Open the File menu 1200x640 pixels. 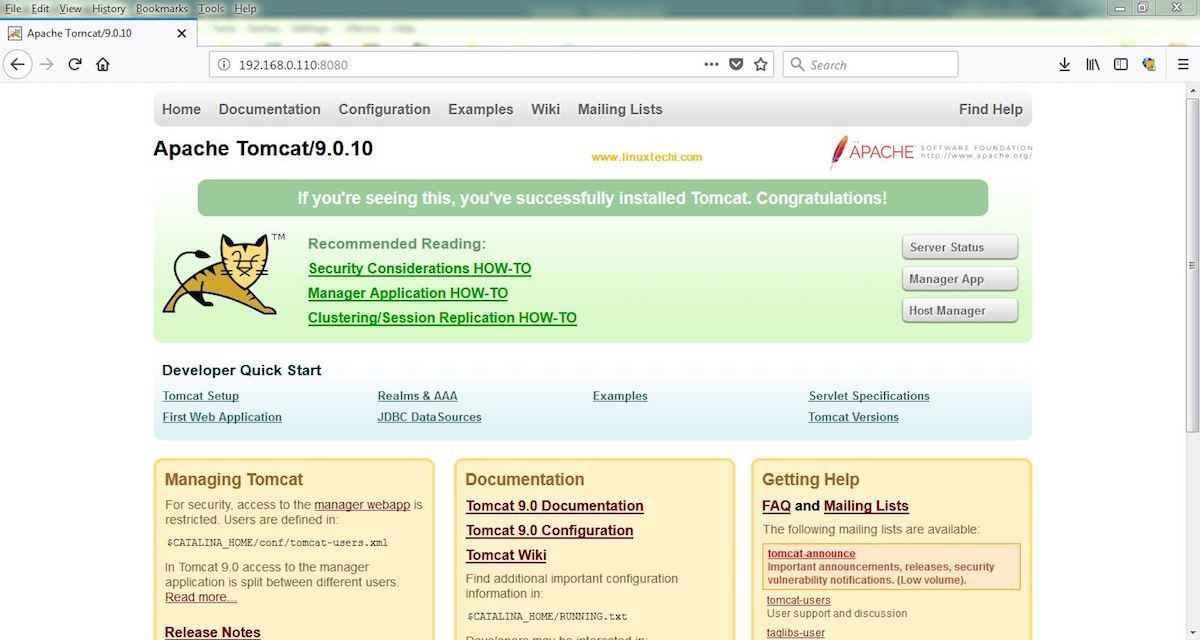click(13, 8)
